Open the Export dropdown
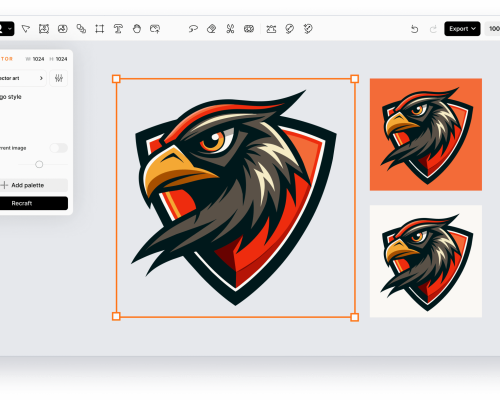Screen dimensions: 500x400 [x=462, y=29]
